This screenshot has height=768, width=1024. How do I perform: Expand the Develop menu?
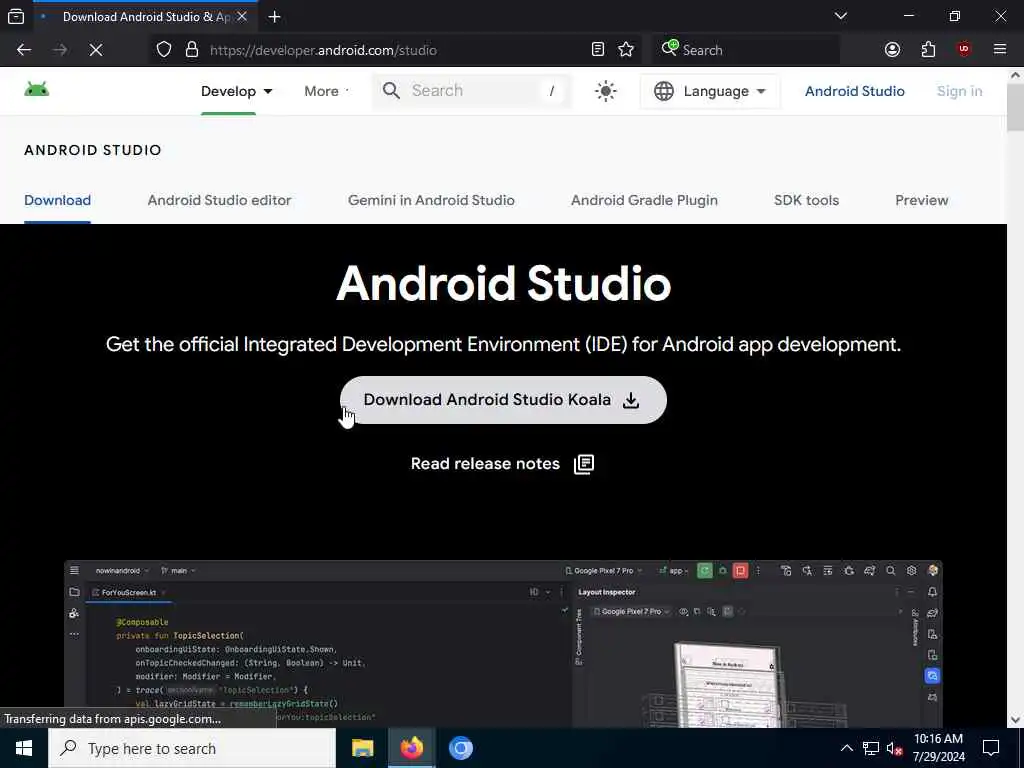(236, 91)
